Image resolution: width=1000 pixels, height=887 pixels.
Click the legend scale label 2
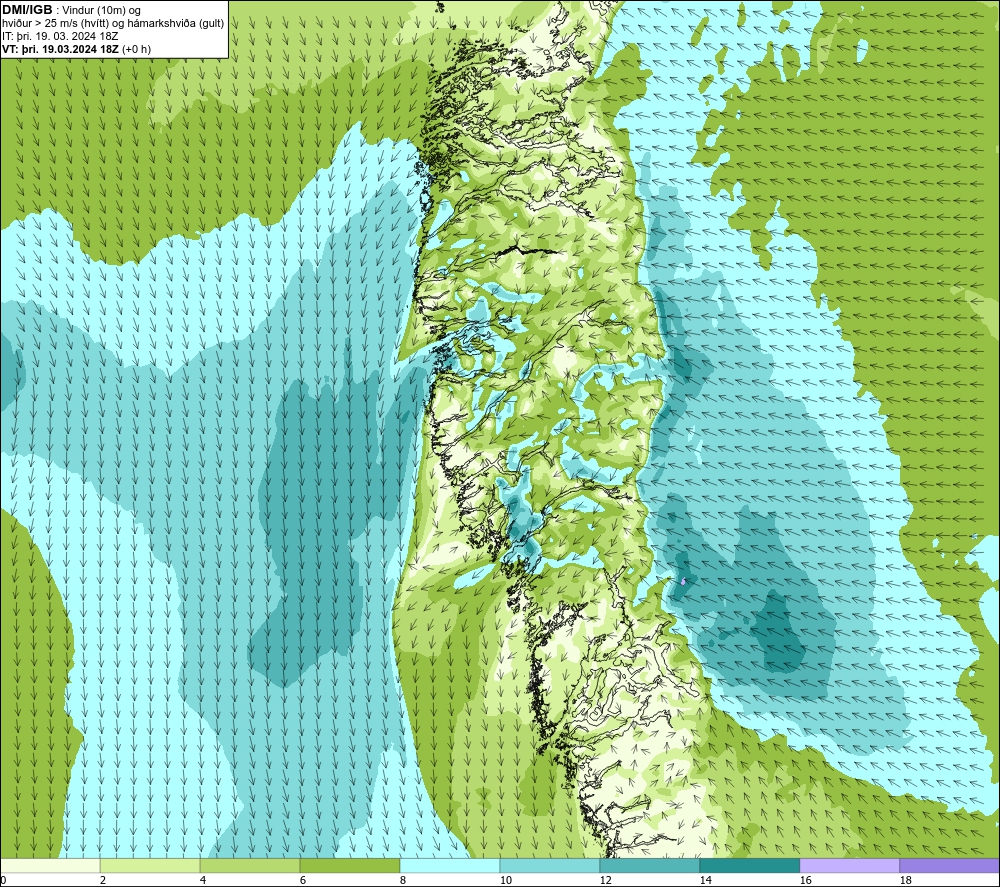103,881
